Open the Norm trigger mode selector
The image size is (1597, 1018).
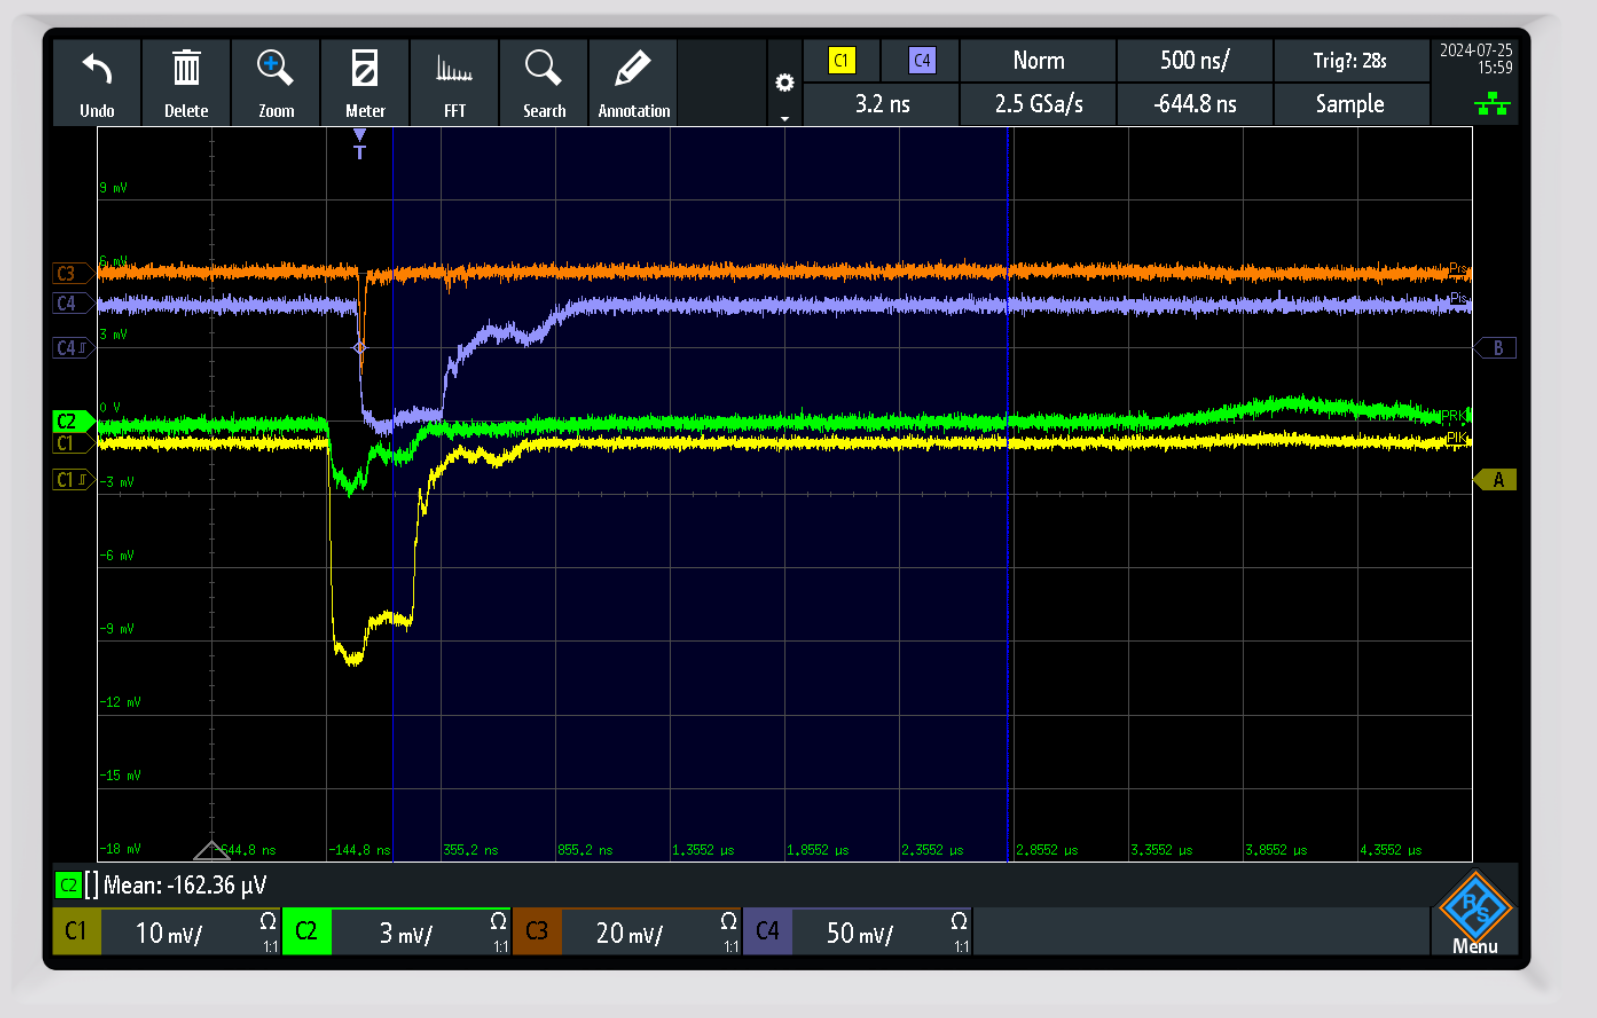coord(1038,61)
